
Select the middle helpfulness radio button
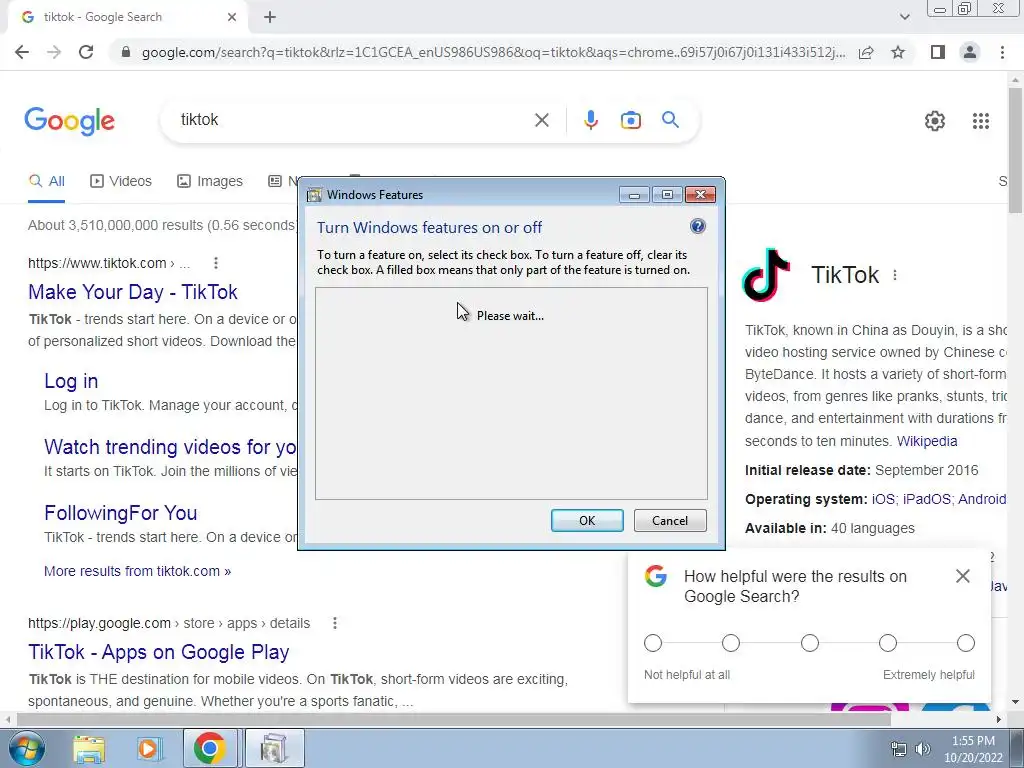(x=810, y=643)
